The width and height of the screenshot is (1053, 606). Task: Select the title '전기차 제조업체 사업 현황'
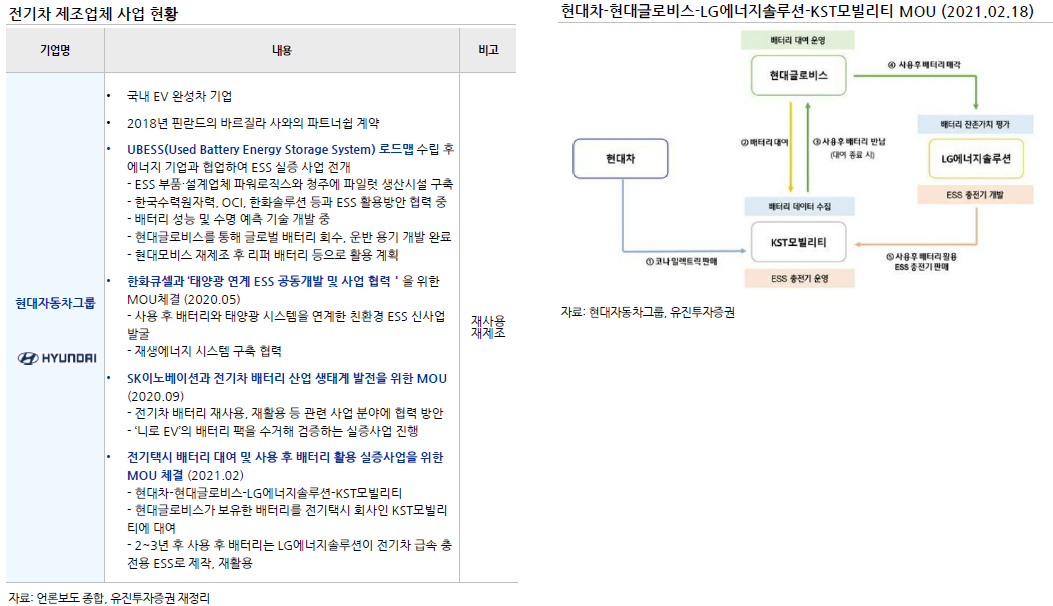coord(93,13)
